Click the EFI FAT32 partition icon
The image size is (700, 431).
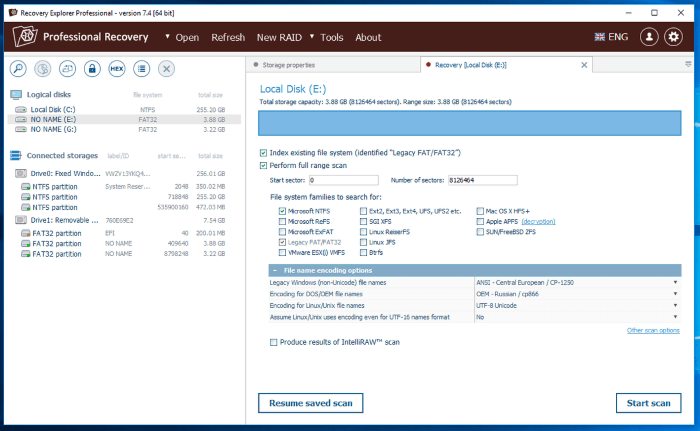(25, 233)
